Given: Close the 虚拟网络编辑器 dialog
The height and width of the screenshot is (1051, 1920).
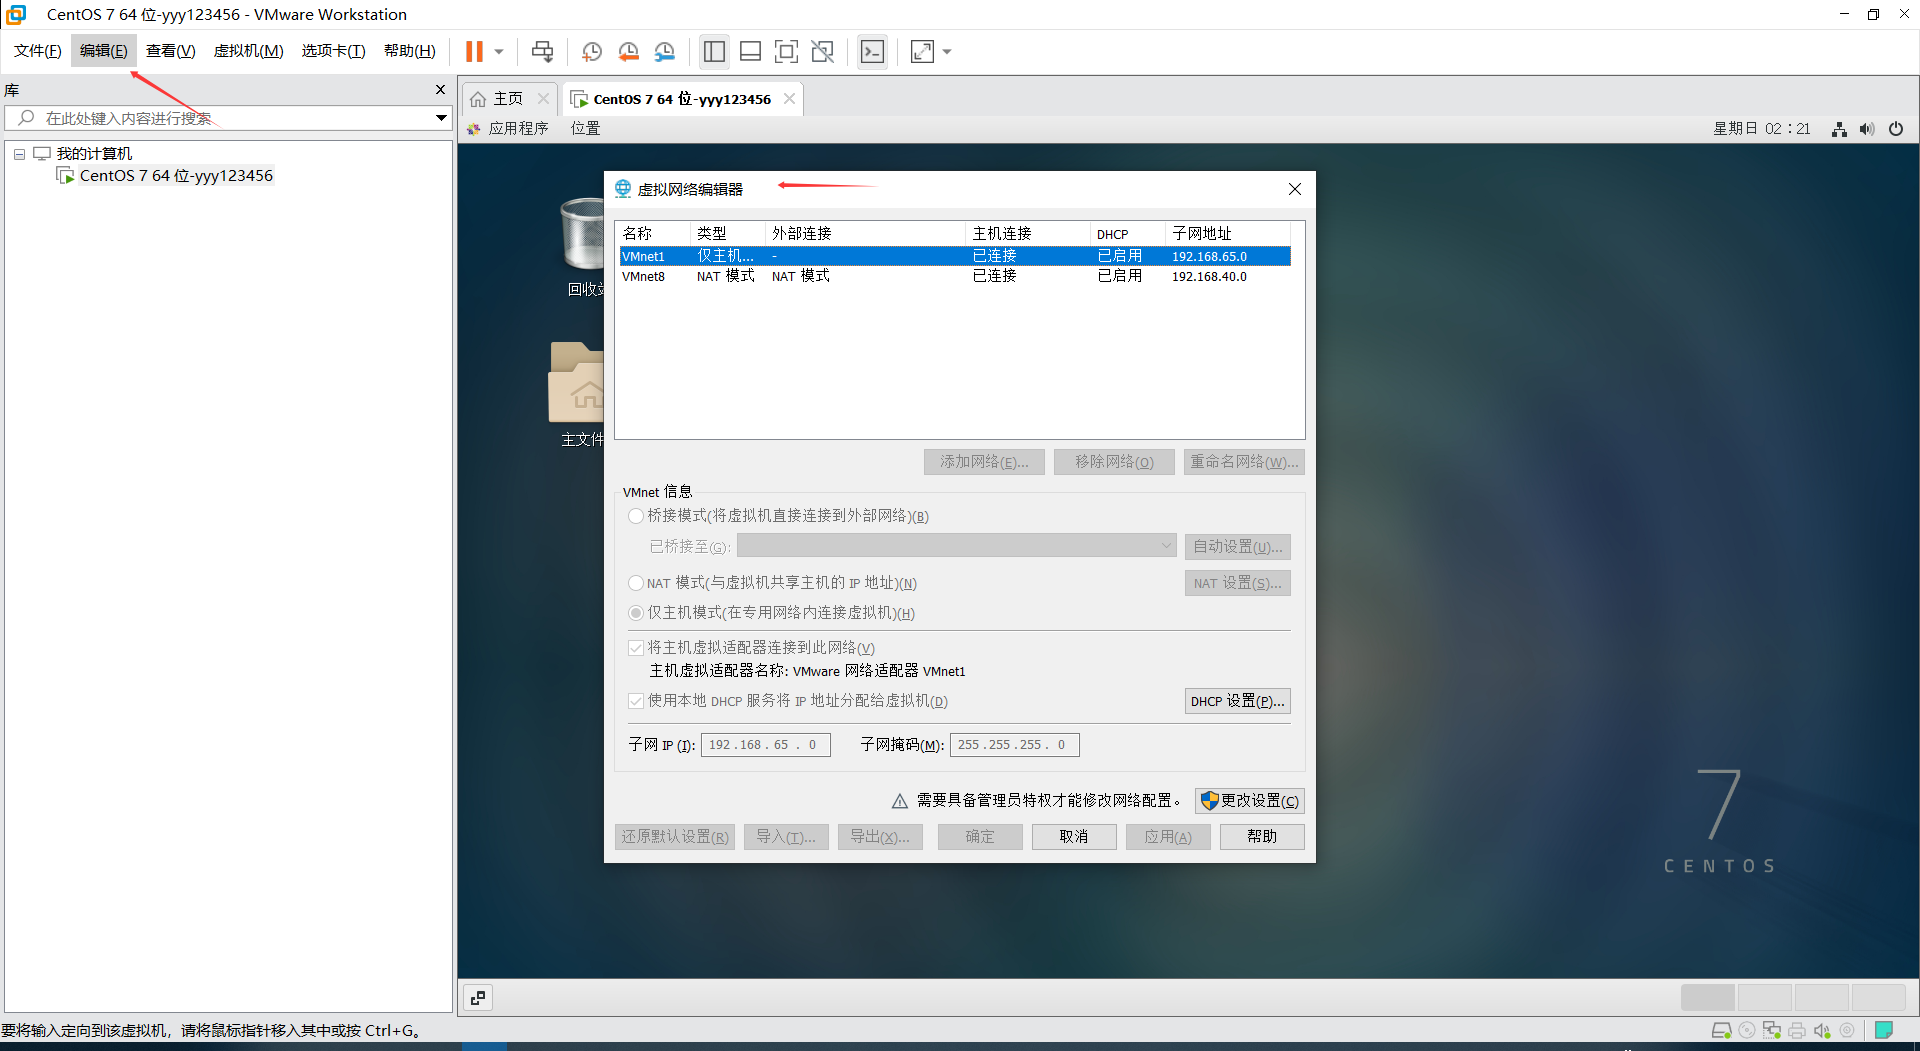Looking at the screenshot, I should coord(1295,189).
